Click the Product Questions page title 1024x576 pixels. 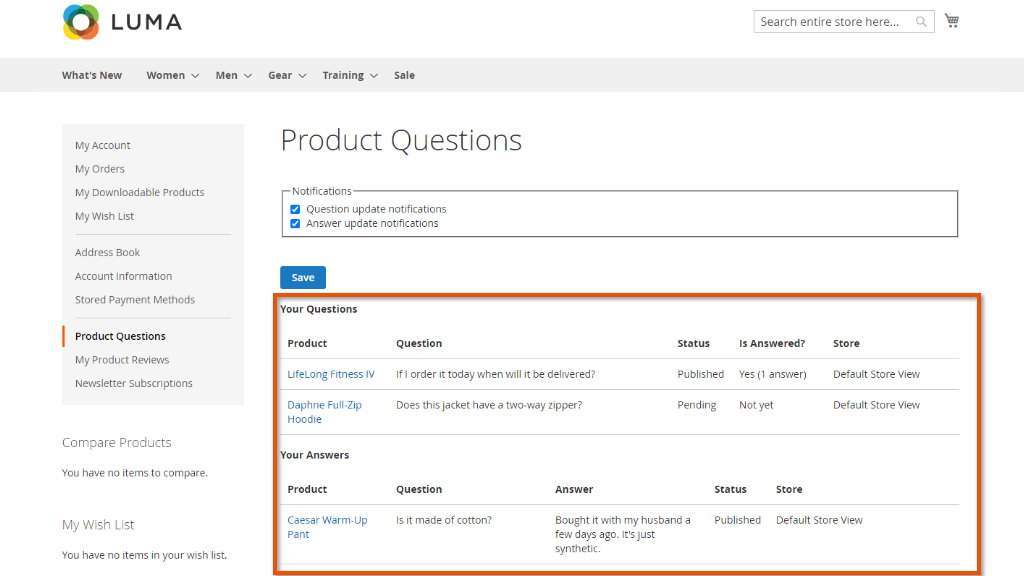click(402, 140)
